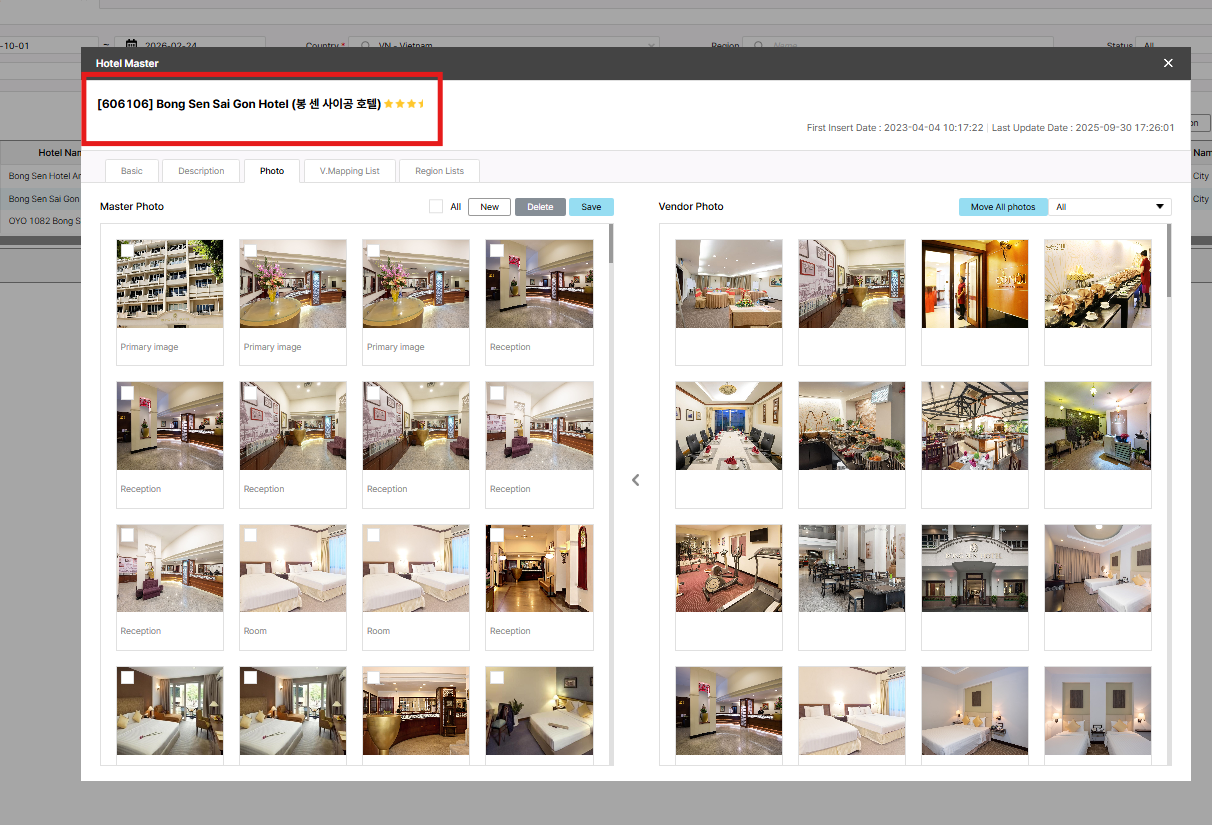
Task: Click the hotel title [606106] Bong Sen Sai Gon Hotel
Action: click(238, 104)
